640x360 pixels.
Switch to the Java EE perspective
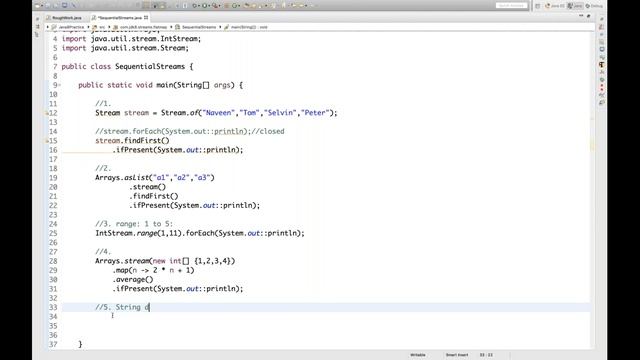tap(555, 6)
